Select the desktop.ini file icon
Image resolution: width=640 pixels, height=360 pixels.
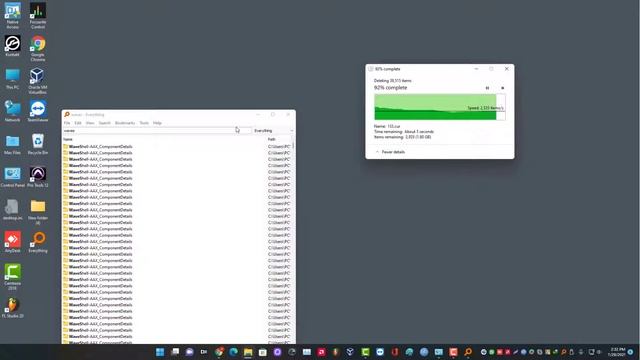pos(12,209)
